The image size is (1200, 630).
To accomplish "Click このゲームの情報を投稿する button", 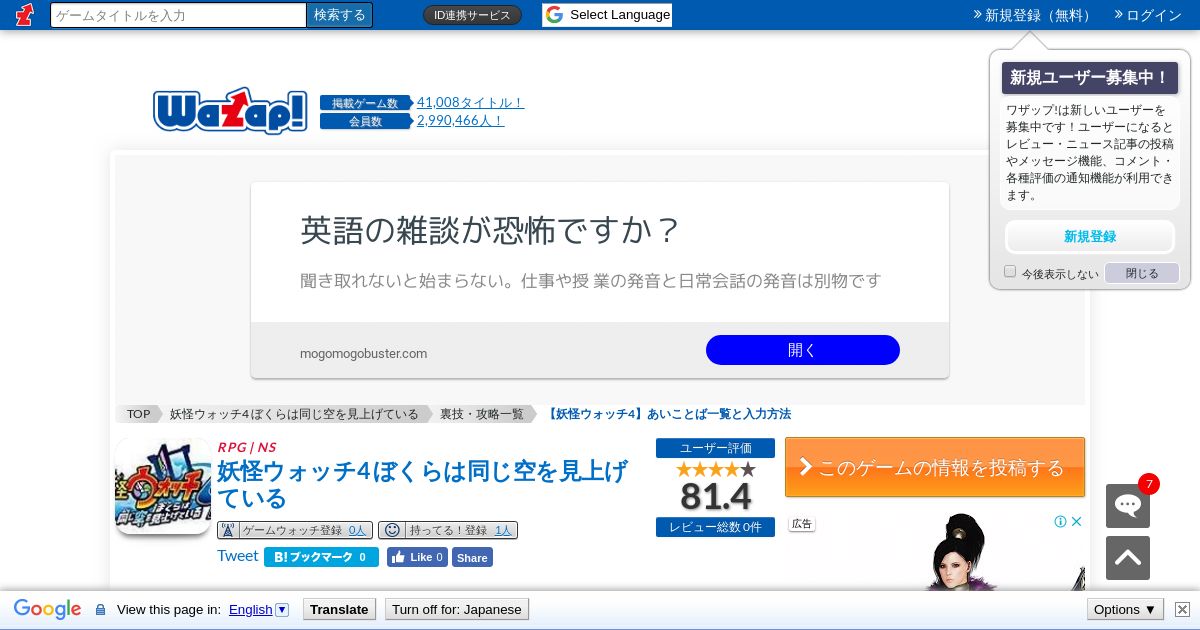I will tap(935, 467).
